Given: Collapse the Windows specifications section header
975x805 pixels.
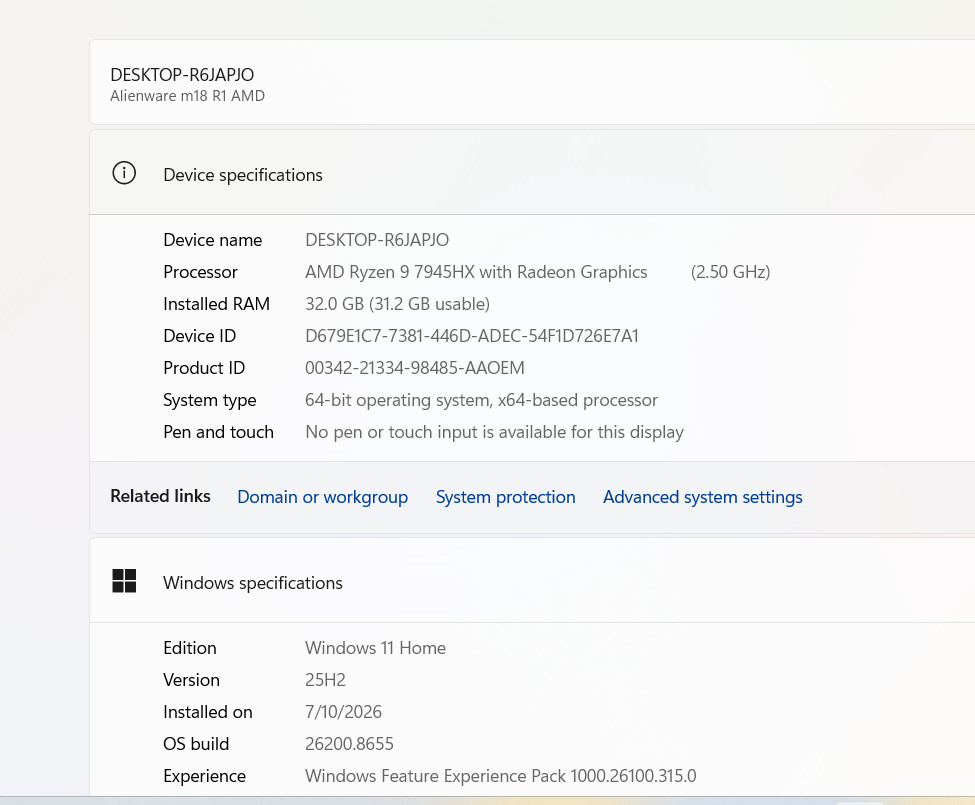Looking at the screenshot, I should click(532, 581).
